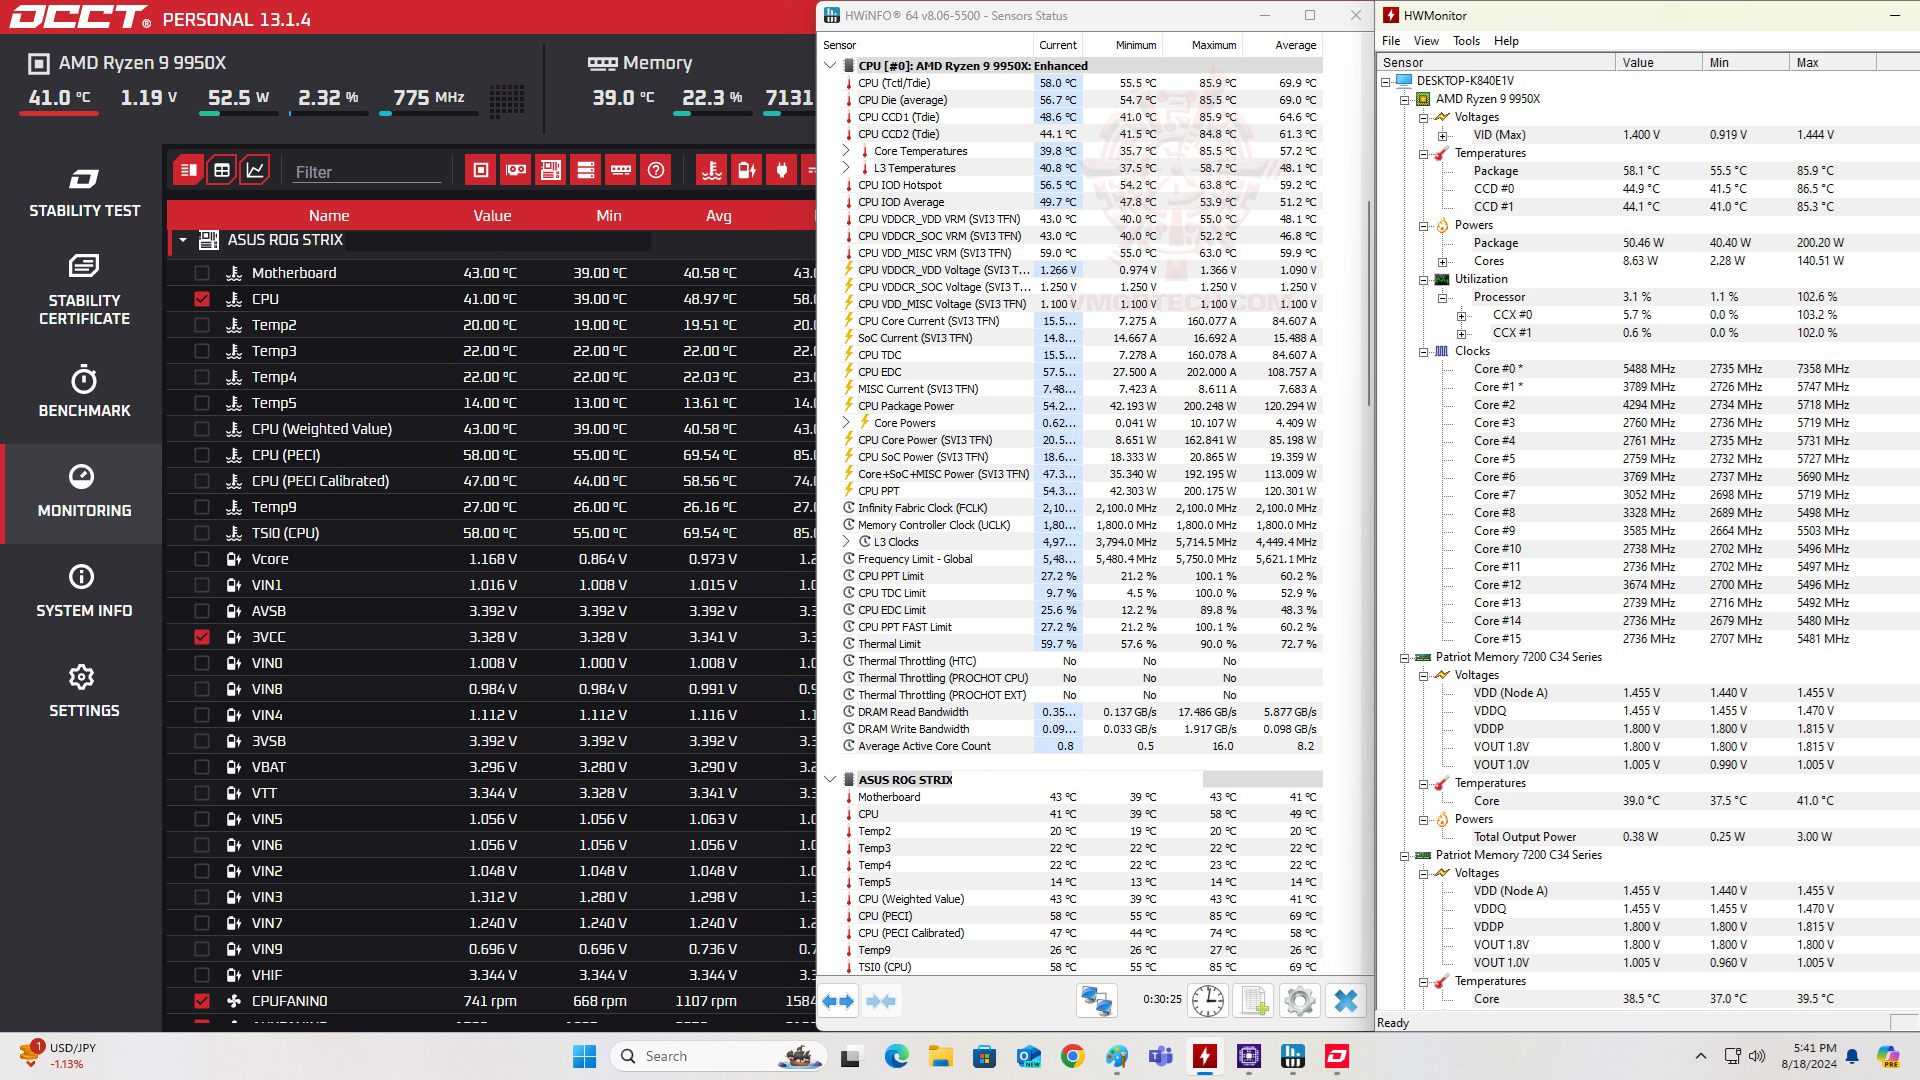Switch OCCT monitoring to table view
The height and width of the screenshot is (1080, 1920).
pyautogui.click(x=222, y=170)
